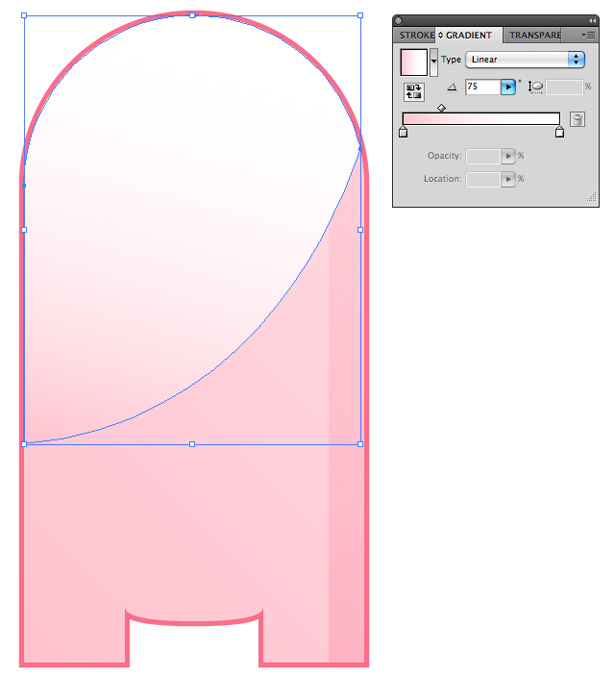Viewport: 615px width, 700px height.
Task: Switch to the Transparency tab
Action: 535,35
